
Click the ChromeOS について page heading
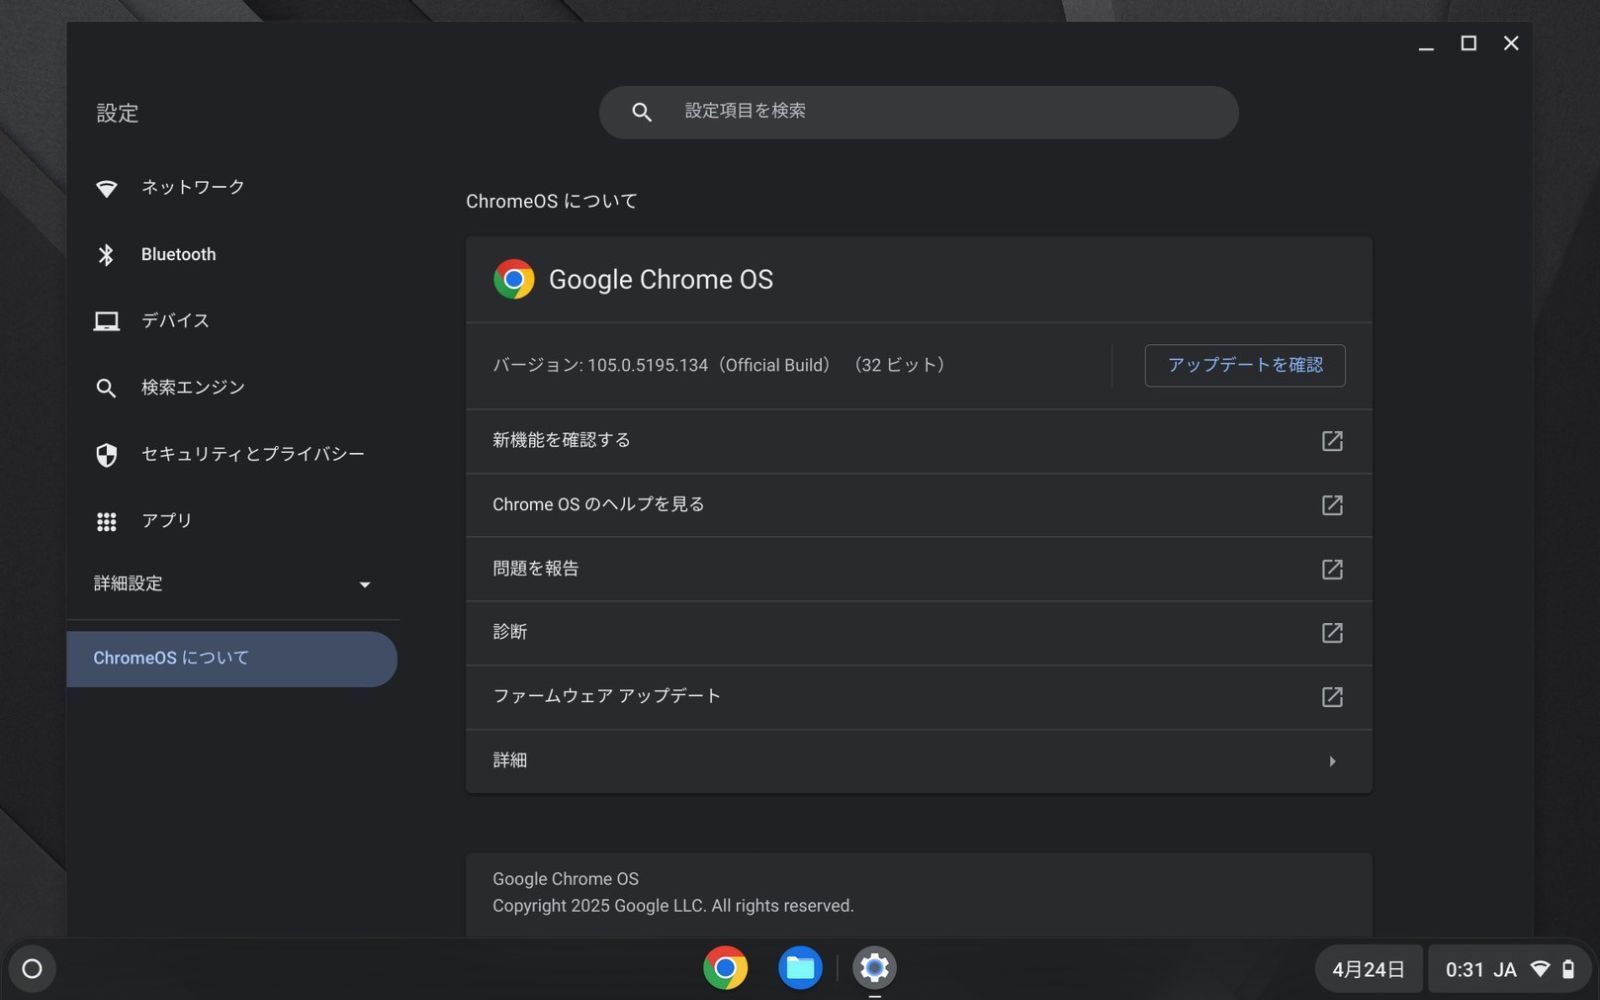click(551, 202)
